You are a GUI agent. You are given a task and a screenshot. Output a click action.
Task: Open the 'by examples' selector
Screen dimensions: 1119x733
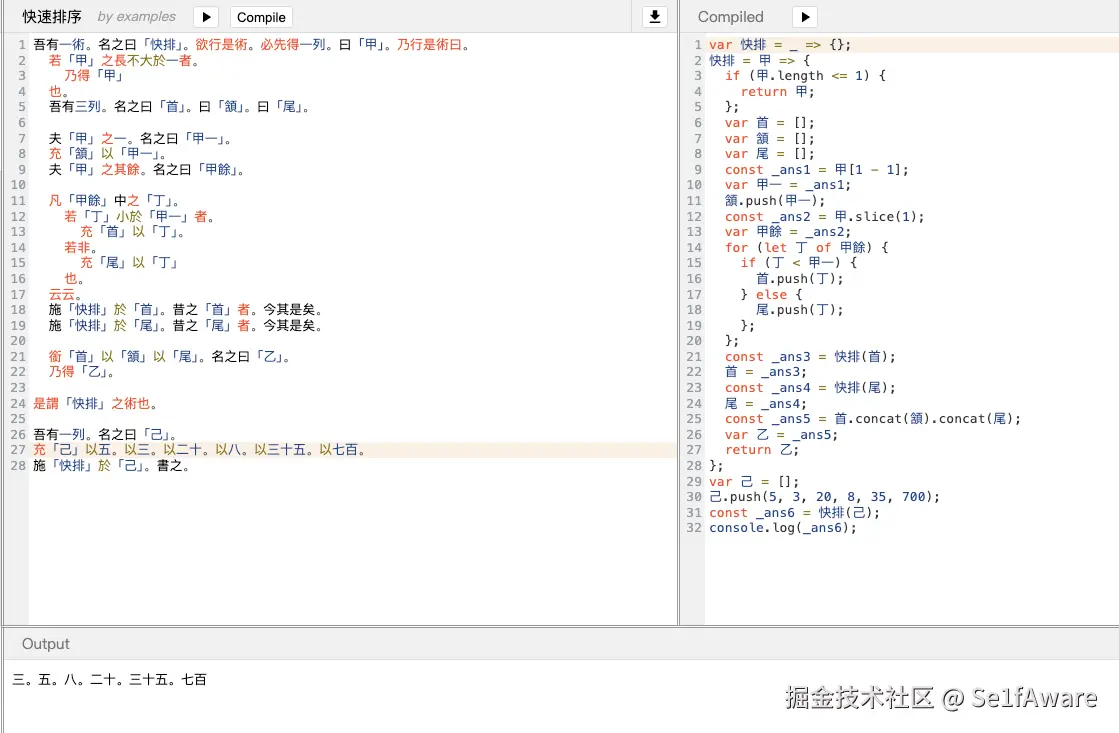coord(136,16)
